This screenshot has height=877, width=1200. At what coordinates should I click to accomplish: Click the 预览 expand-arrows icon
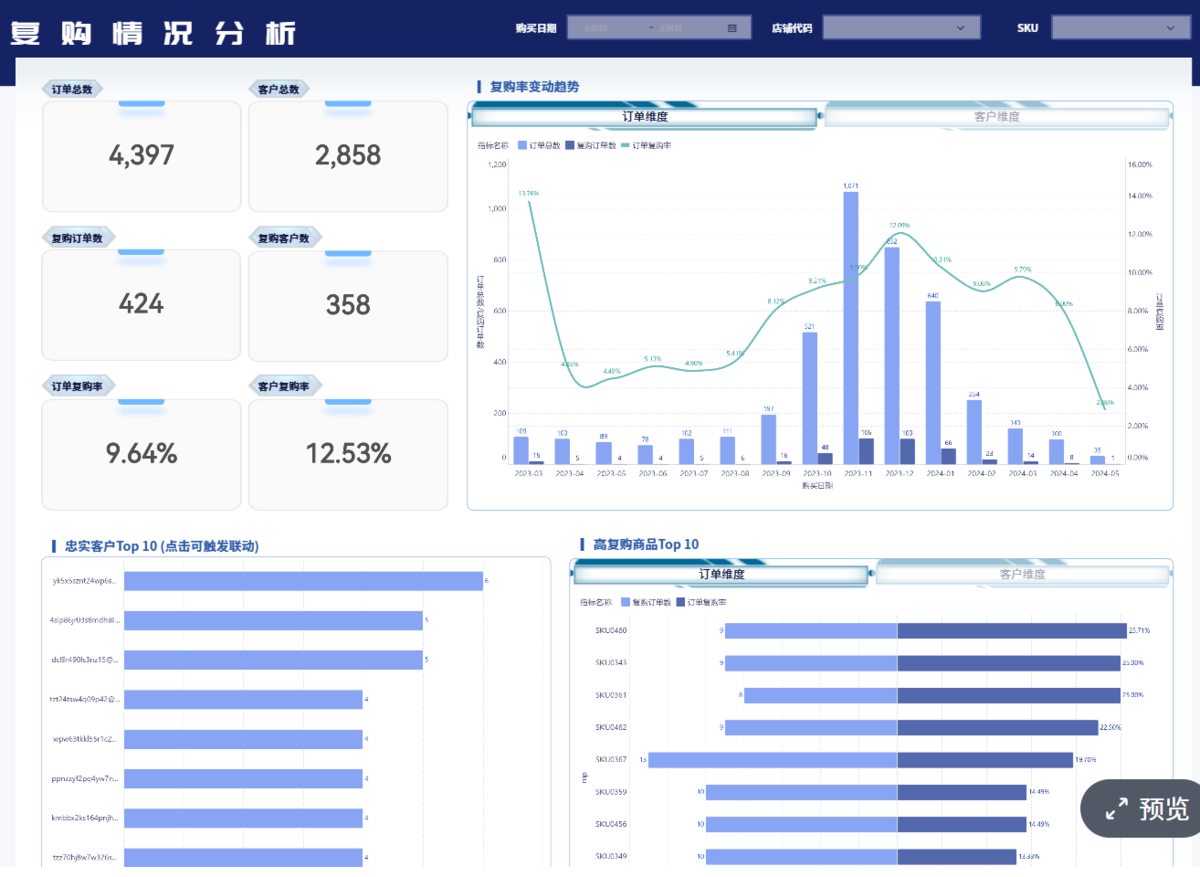[x=1116, y=809]
